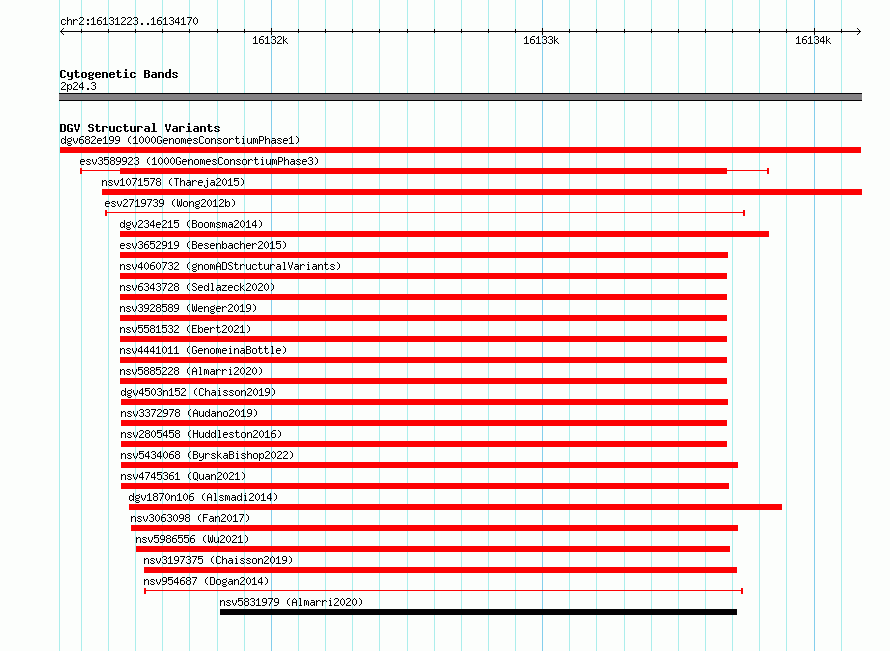The height and width of the screenshot is (651, 890).
Task: Open the nsv5831979 (Almarri2020) label
Action: coord(291,602)
